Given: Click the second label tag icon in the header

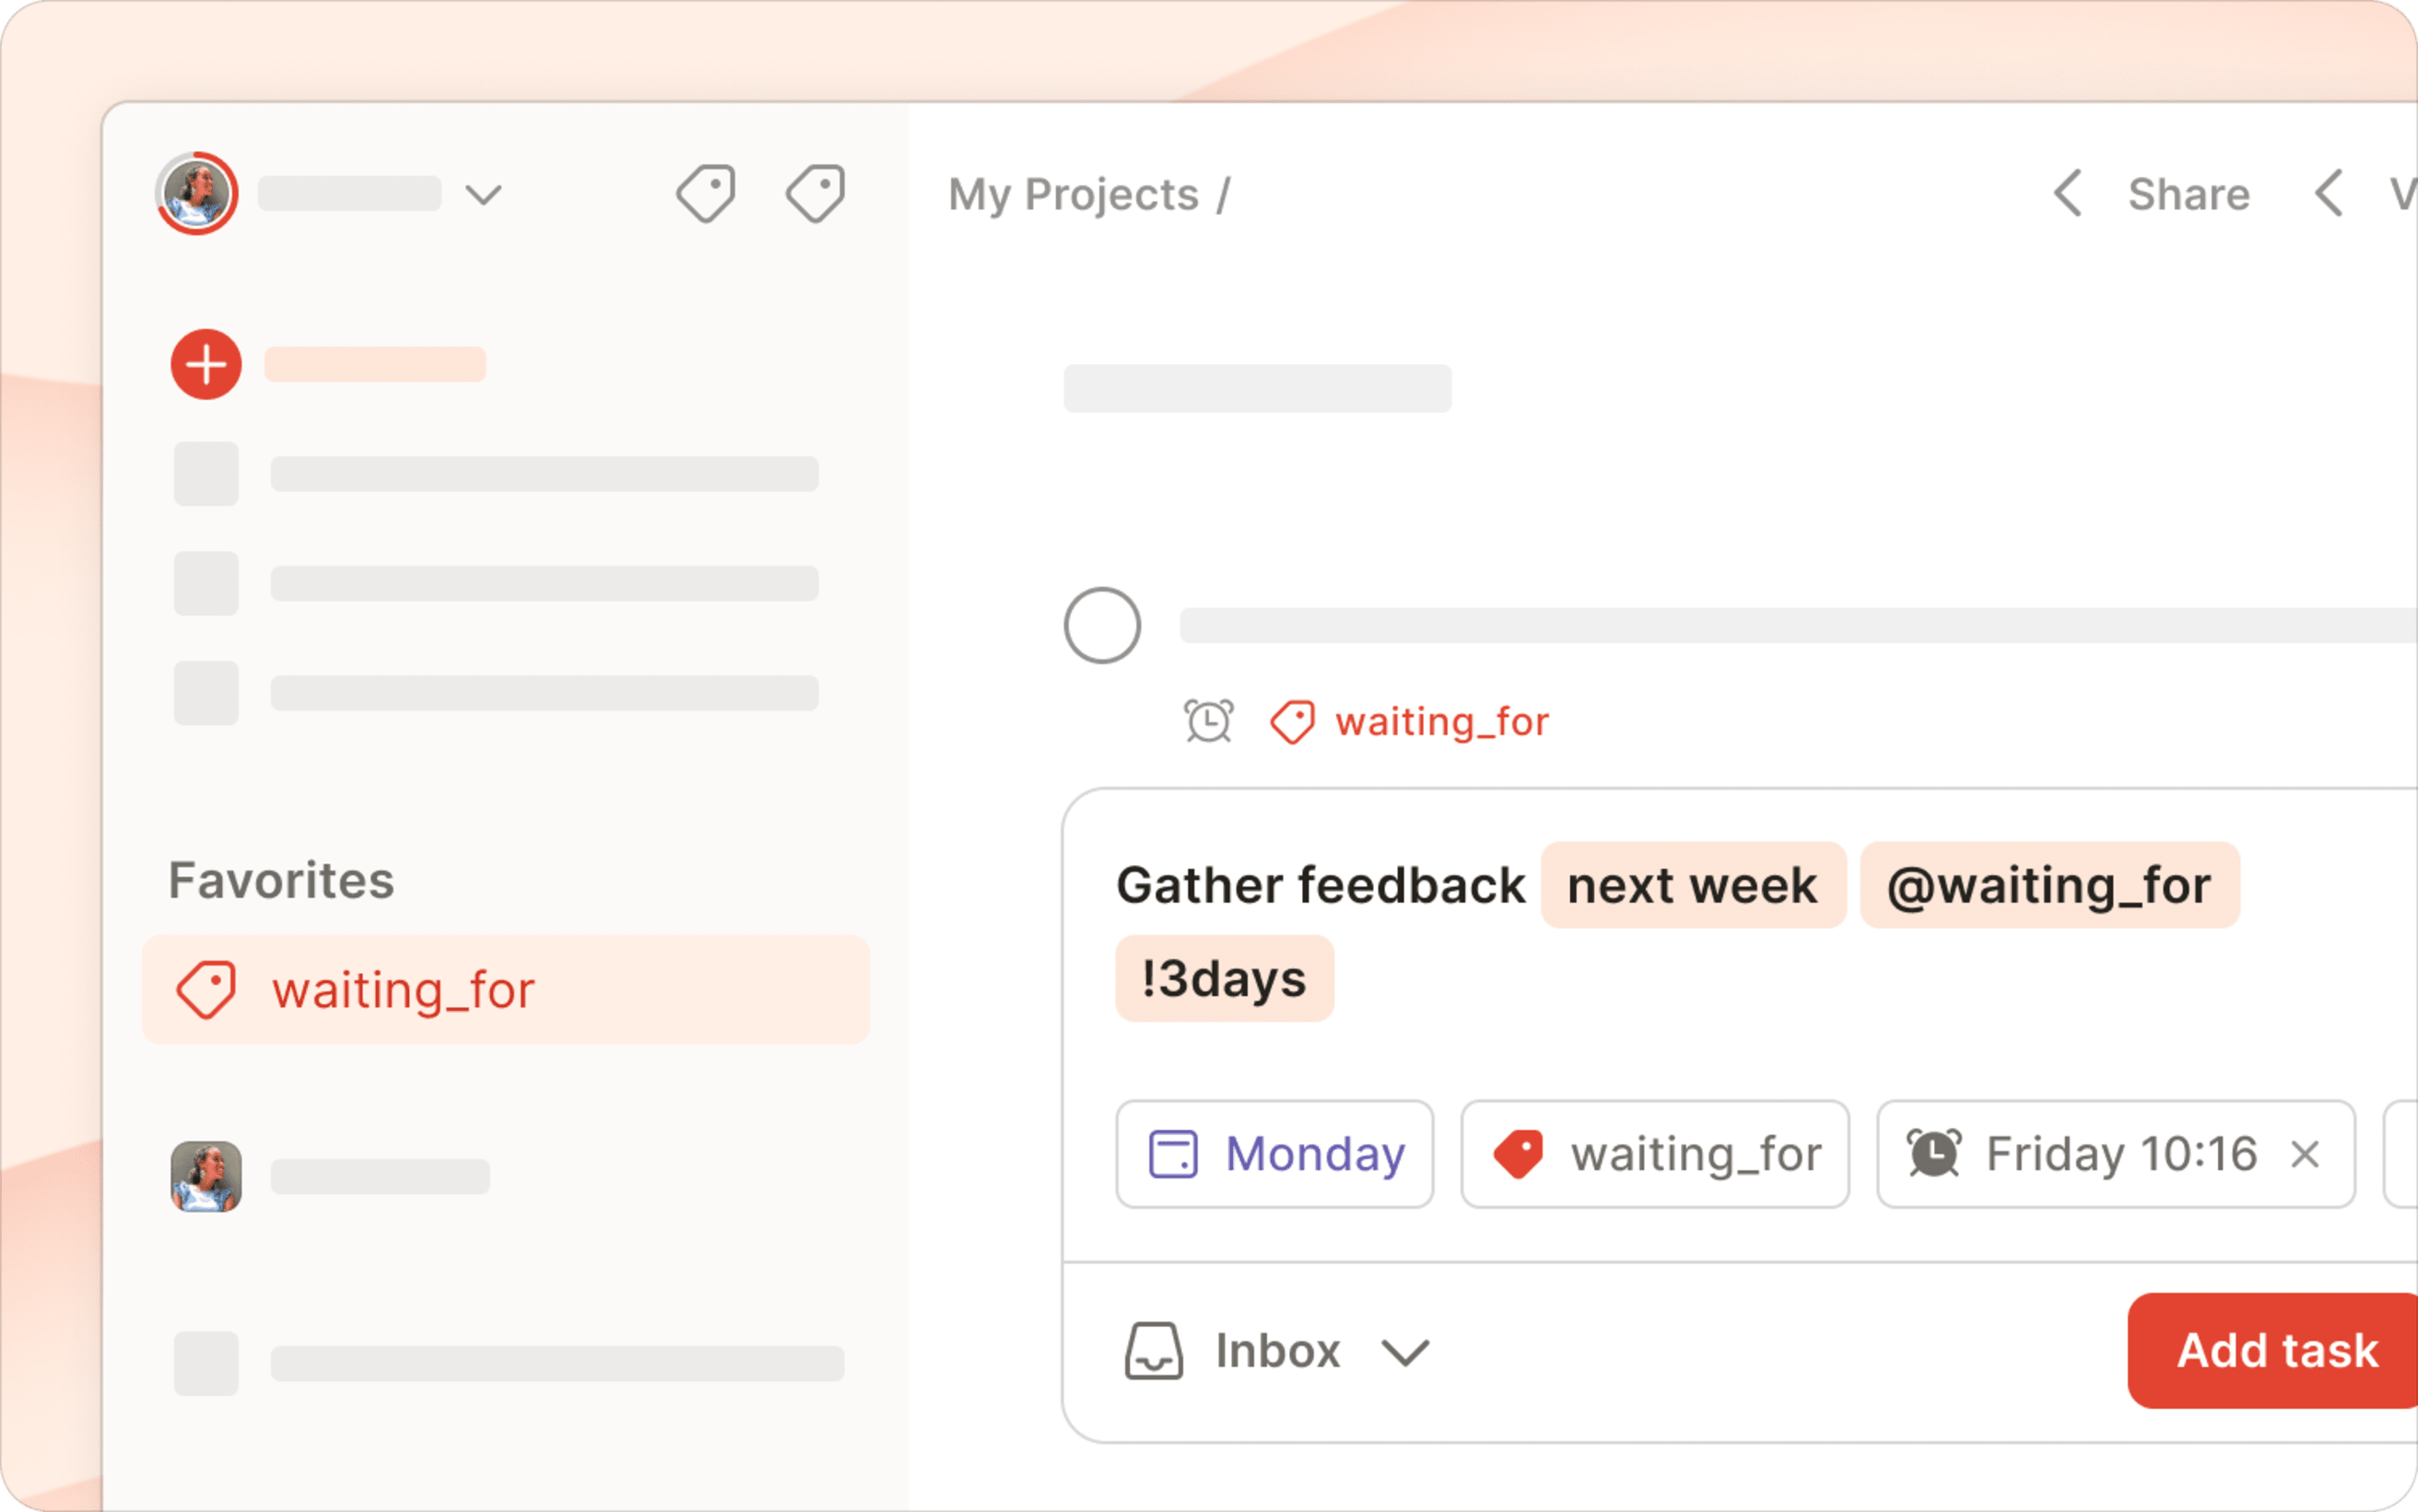Looking at the screenshot, I should [x=815, y=193].
